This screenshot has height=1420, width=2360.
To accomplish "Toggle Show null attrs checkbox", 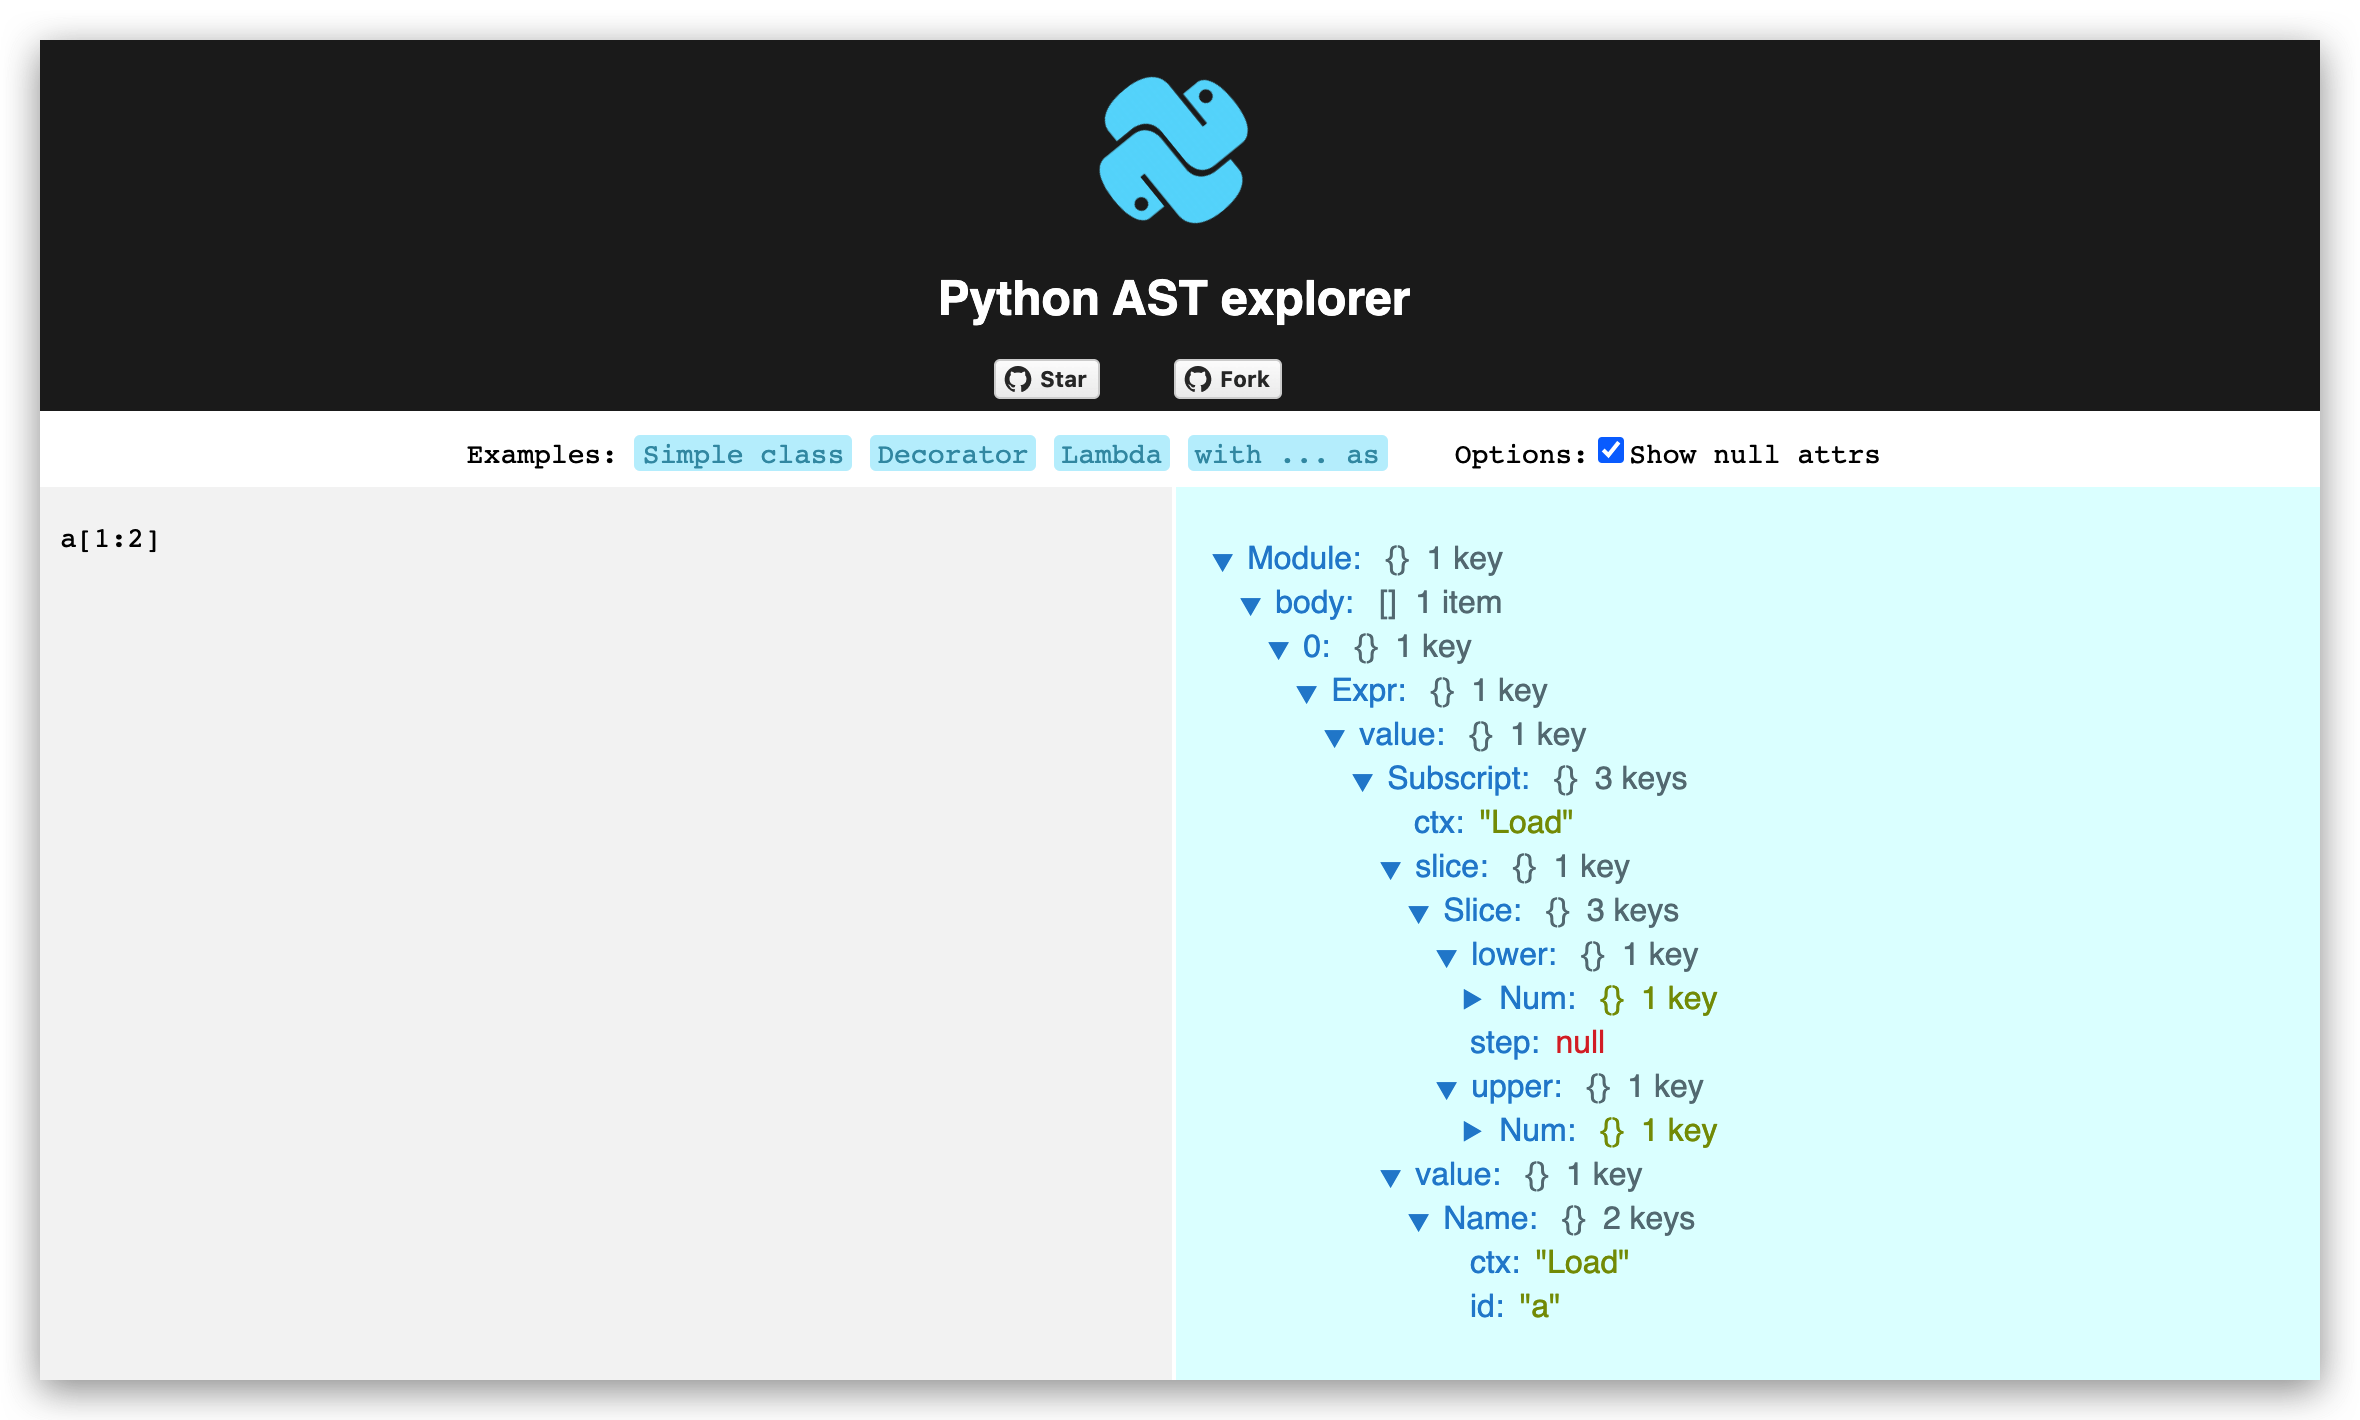I will 1610,451.
